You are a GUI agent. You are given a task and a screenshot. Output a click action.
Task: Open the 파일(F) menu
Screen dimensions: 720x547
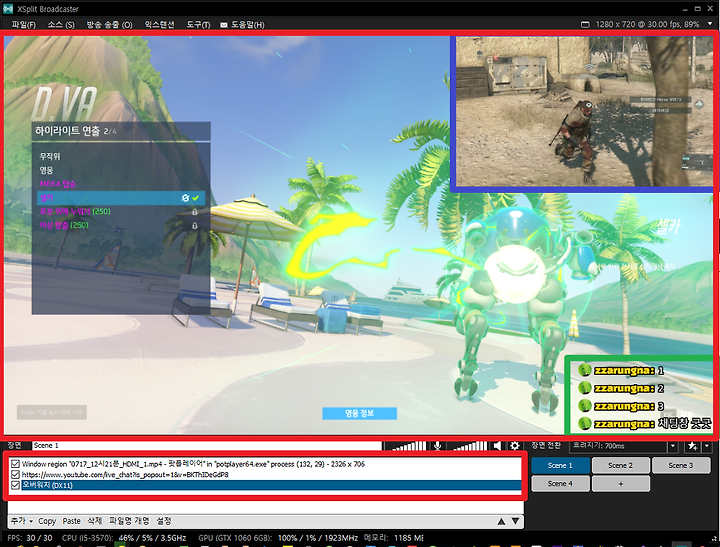[x=24, y=25]
